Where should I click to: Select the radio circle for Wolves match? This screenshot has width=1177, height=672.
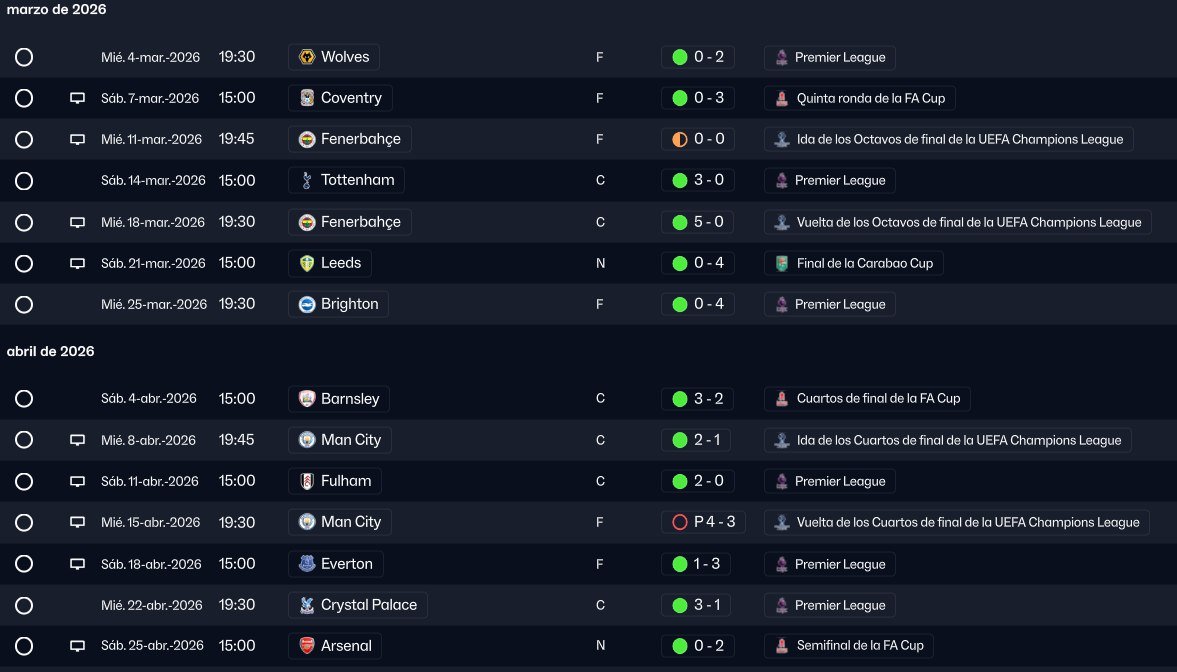(24, 57)
